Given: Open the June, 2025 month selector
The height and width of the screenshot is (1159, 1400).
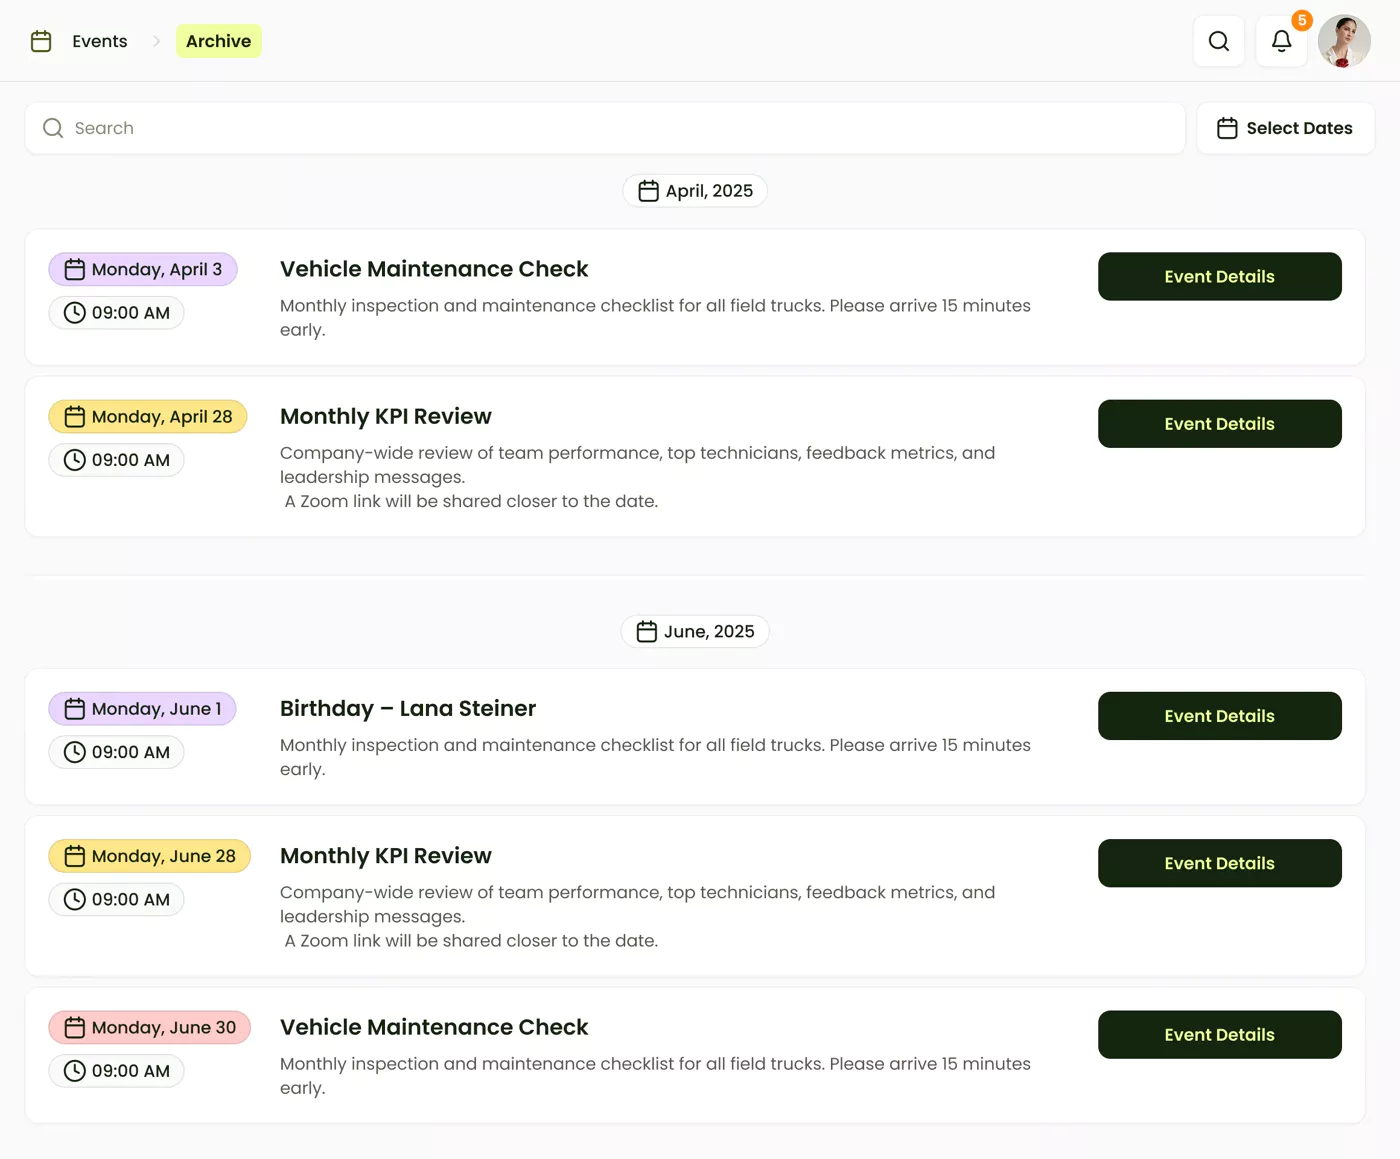Looking at the screenshot, I should click(x=695, y=631).
